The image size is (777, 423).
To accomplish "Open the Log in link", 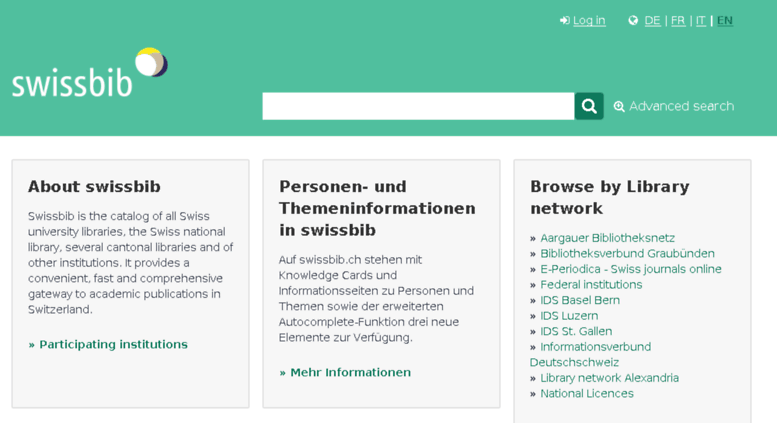I will (x=589, y=21).
